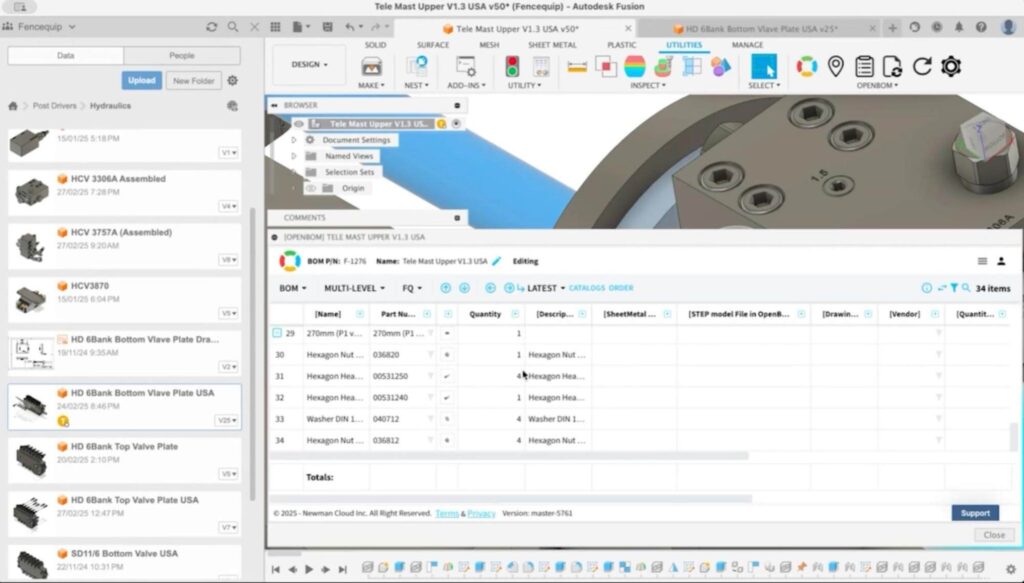This screenshot has height=583, width=1024.
Task: Click the 3D Print make icon
Action: [x=371, y=67]
